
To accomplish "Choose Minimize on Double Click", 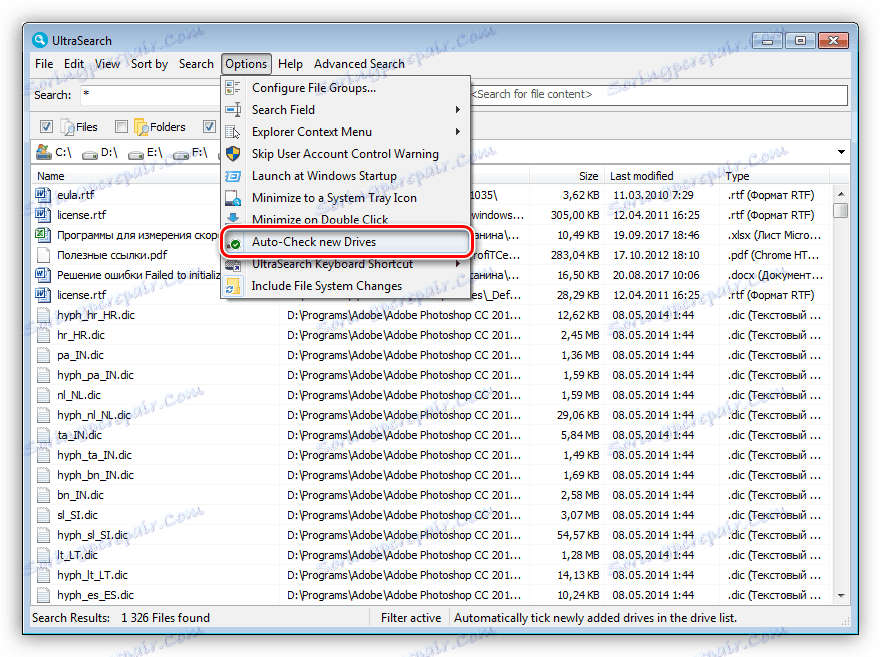I will [x=346, y=220].
